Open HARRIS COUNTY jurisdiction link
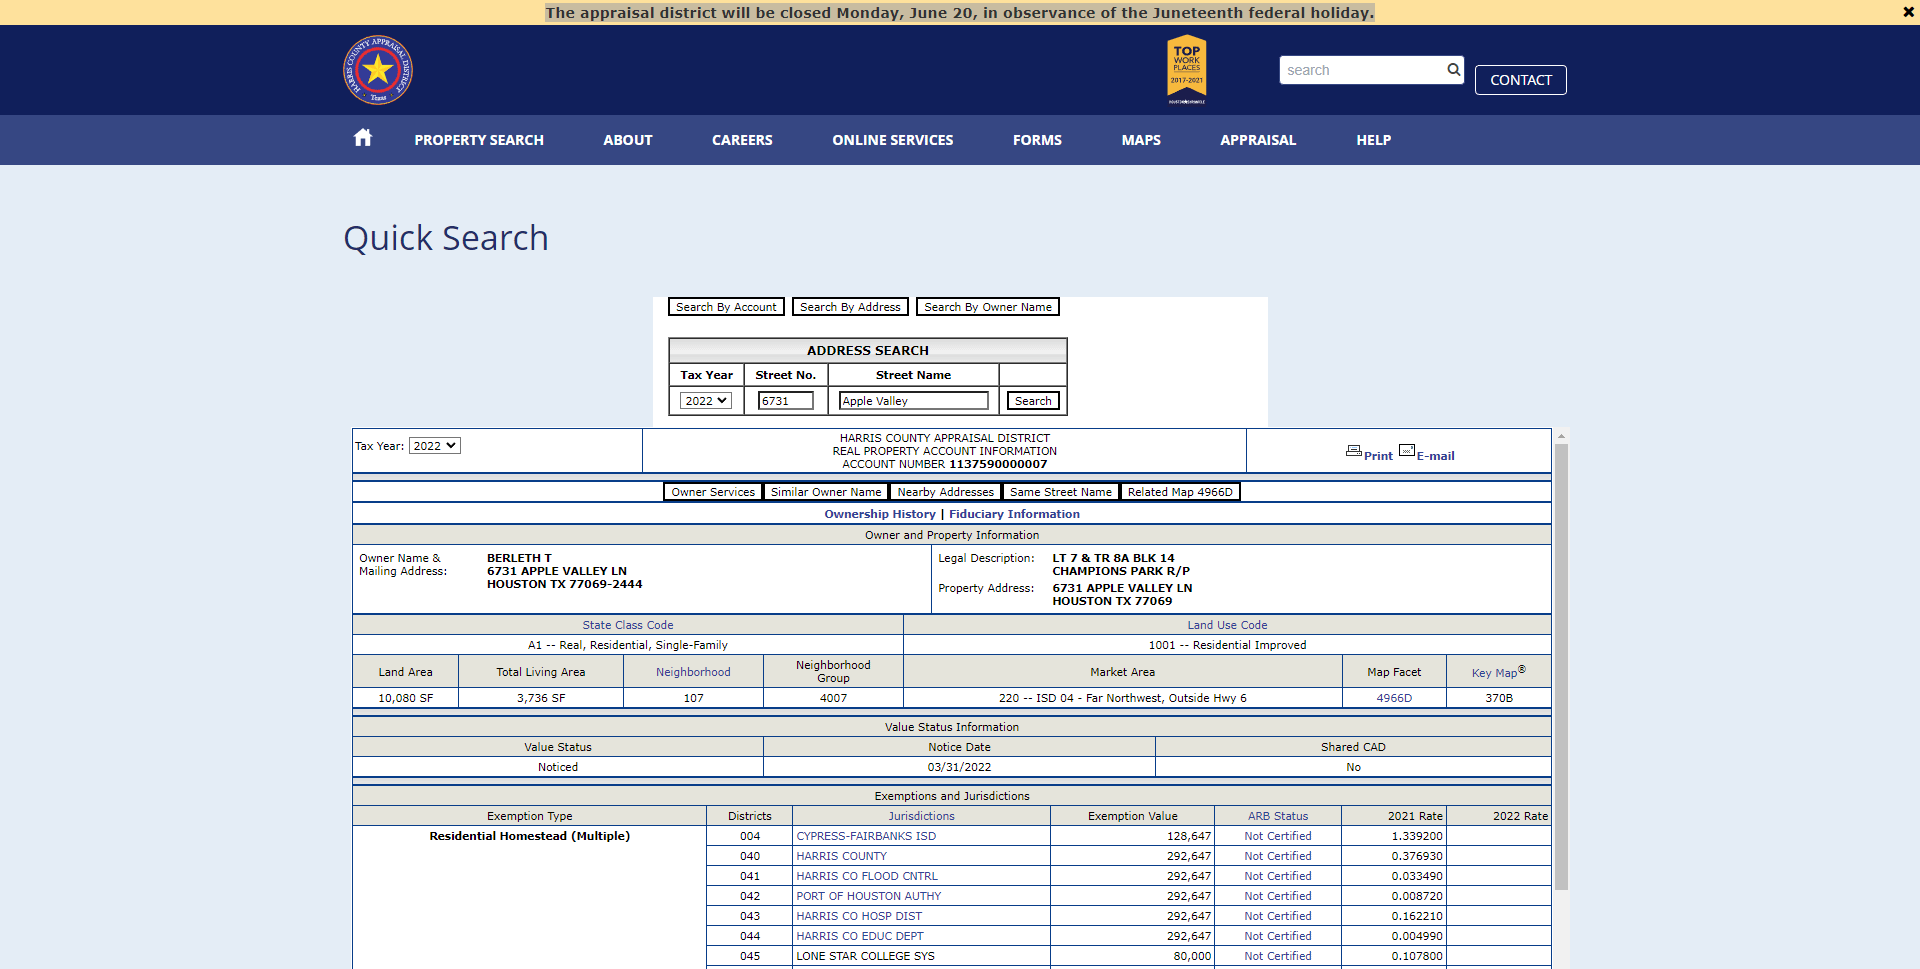This screenshot has width=1920, height=969. [841, 856]
